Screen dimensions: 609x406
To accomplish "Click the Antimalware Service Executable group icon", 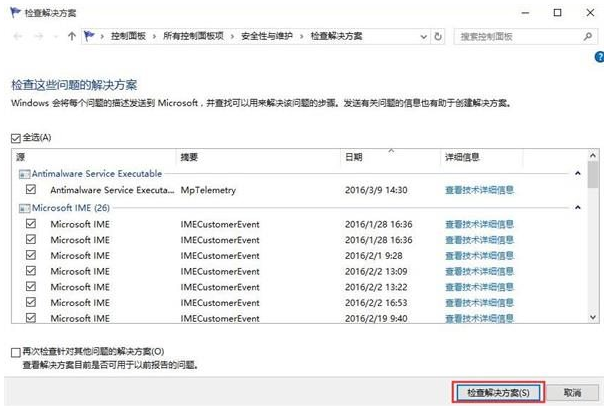I will [x=24, y=174].
